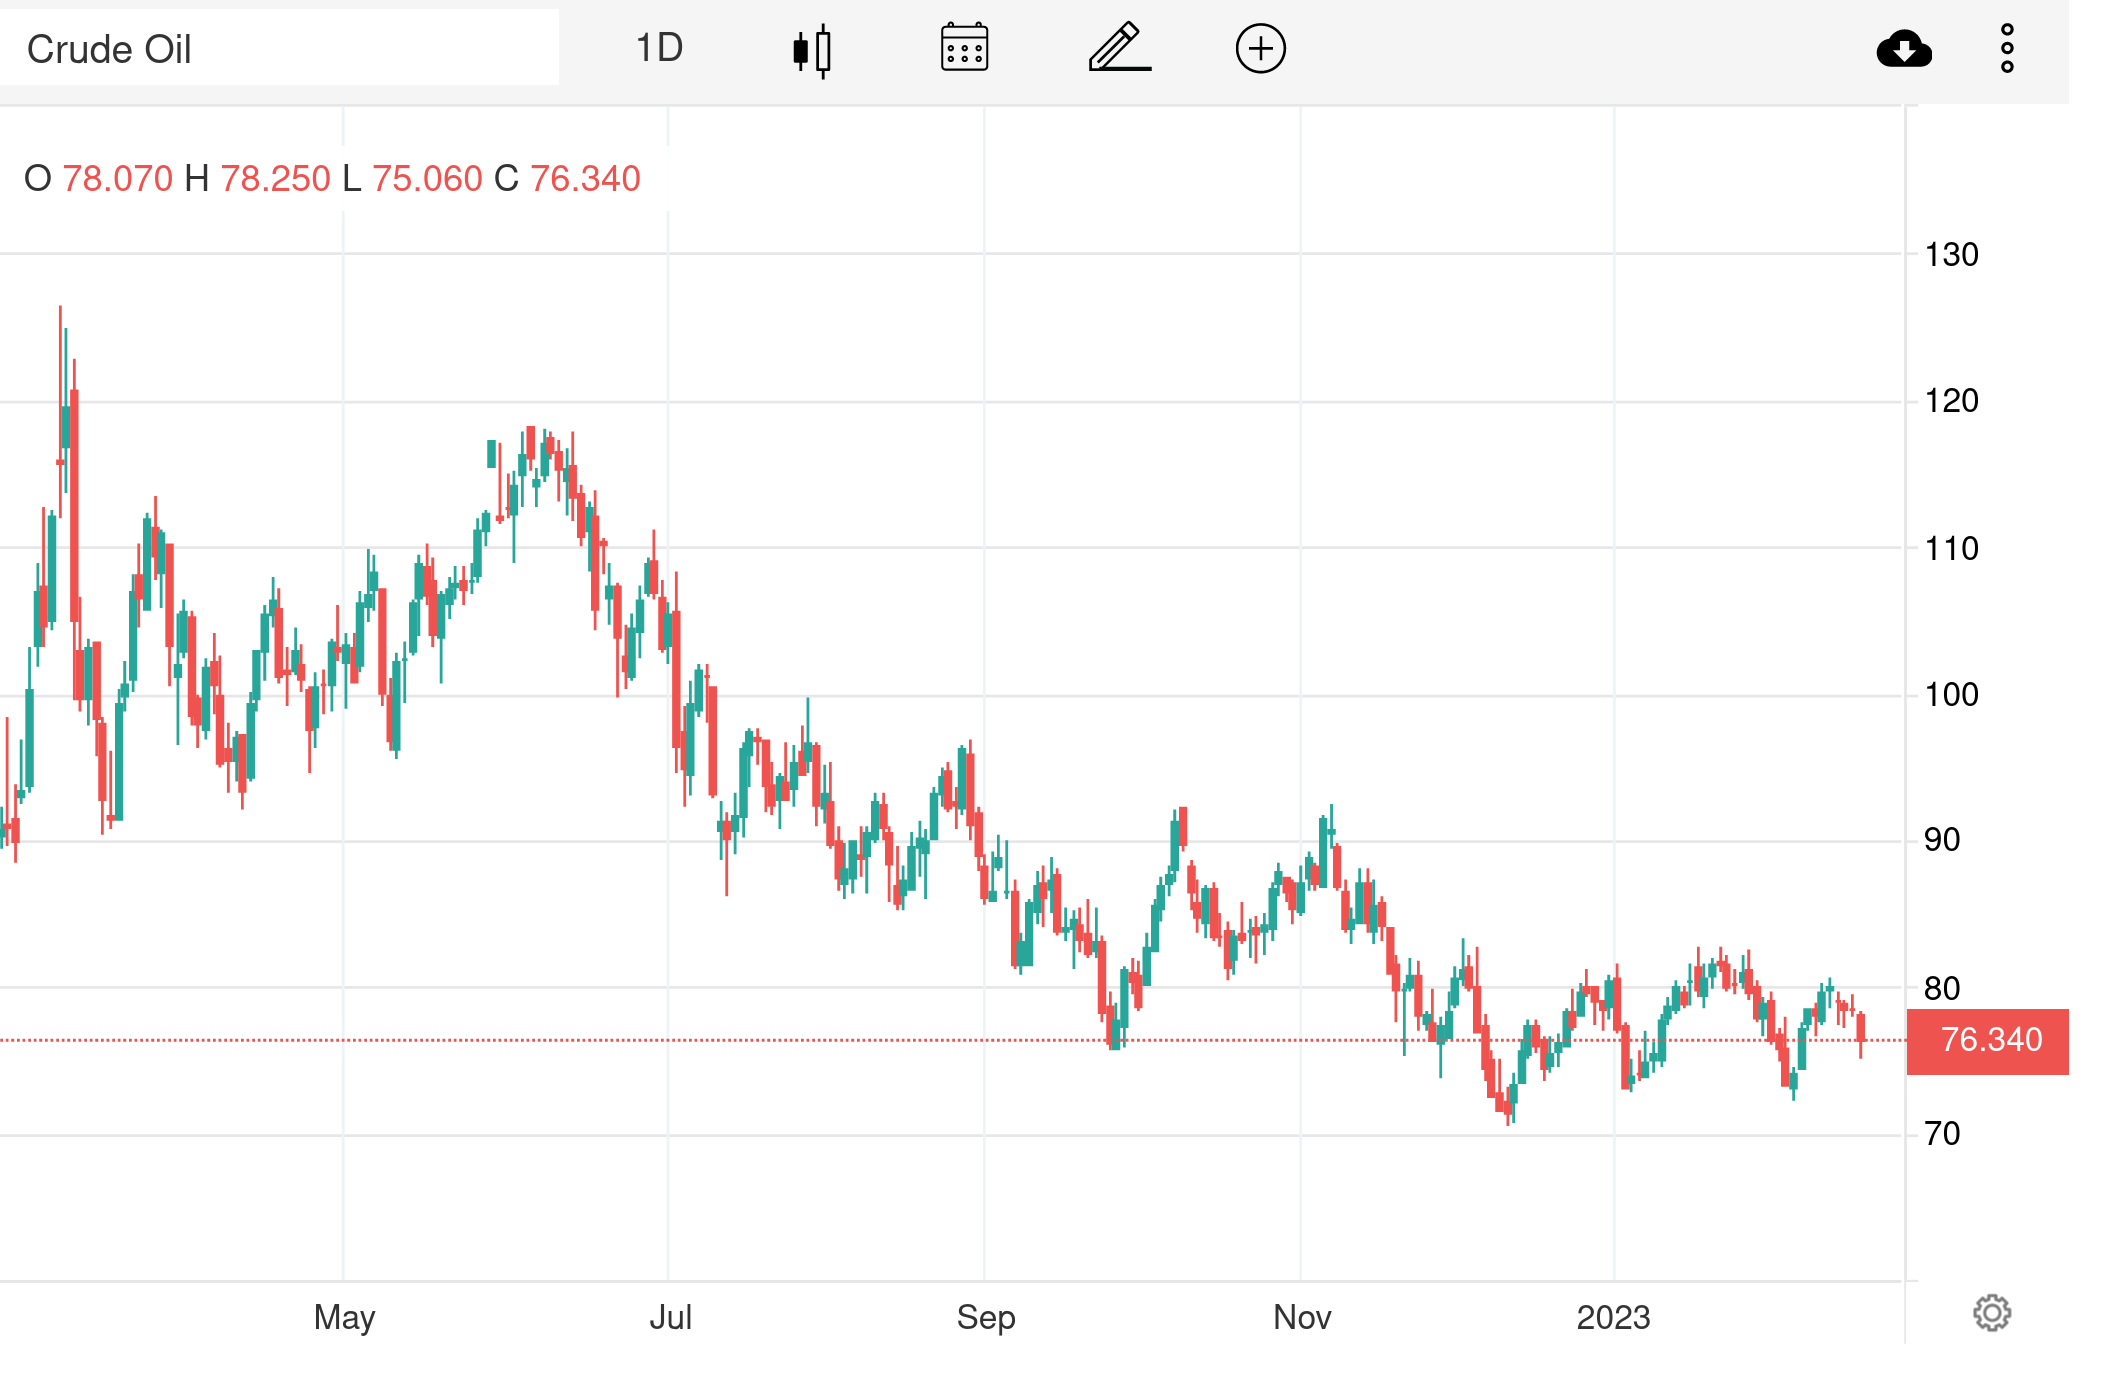Image resolution: width=2111 pixels, height=1377 pixels.
Task: Select the pencil drawing tool
Action: point(1119,48)
